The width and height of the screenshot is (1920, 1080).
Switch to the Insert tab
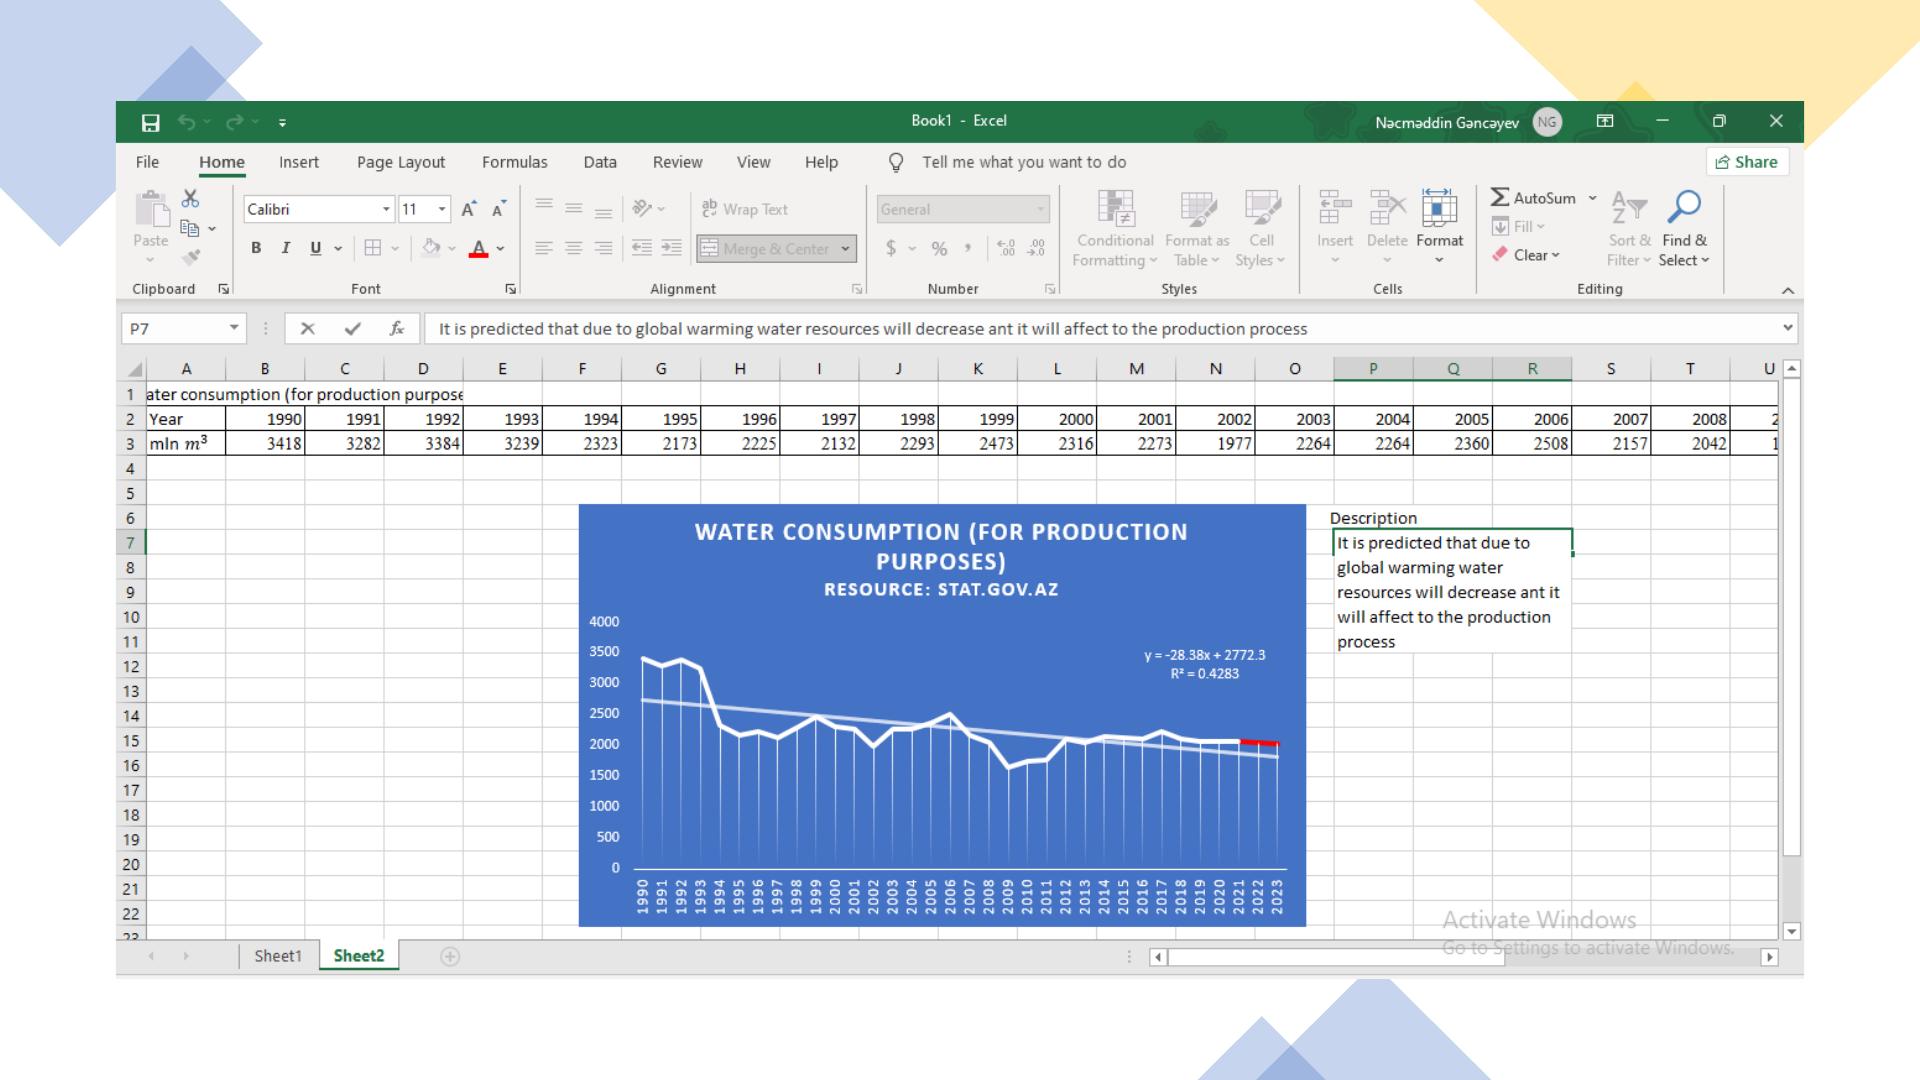[299, 162]
